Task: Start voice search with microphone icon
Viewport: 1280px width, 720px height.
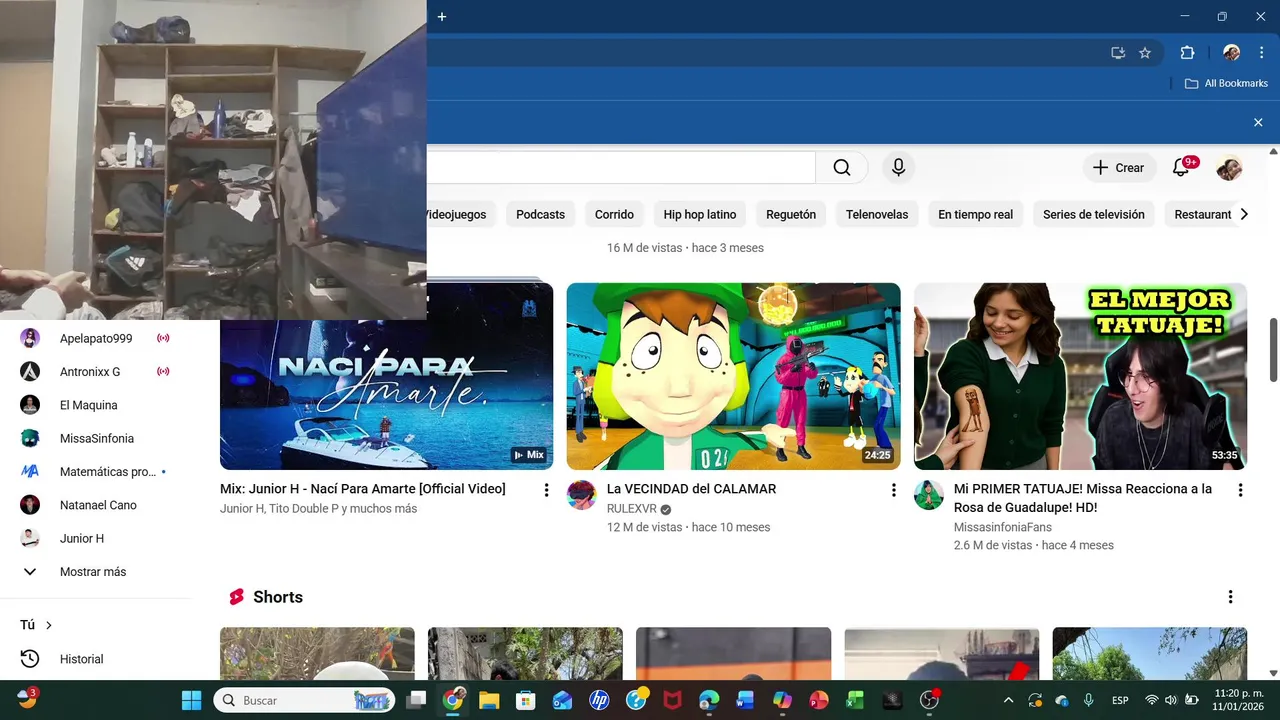Action: pyautogui.click(x=898, y=168)
